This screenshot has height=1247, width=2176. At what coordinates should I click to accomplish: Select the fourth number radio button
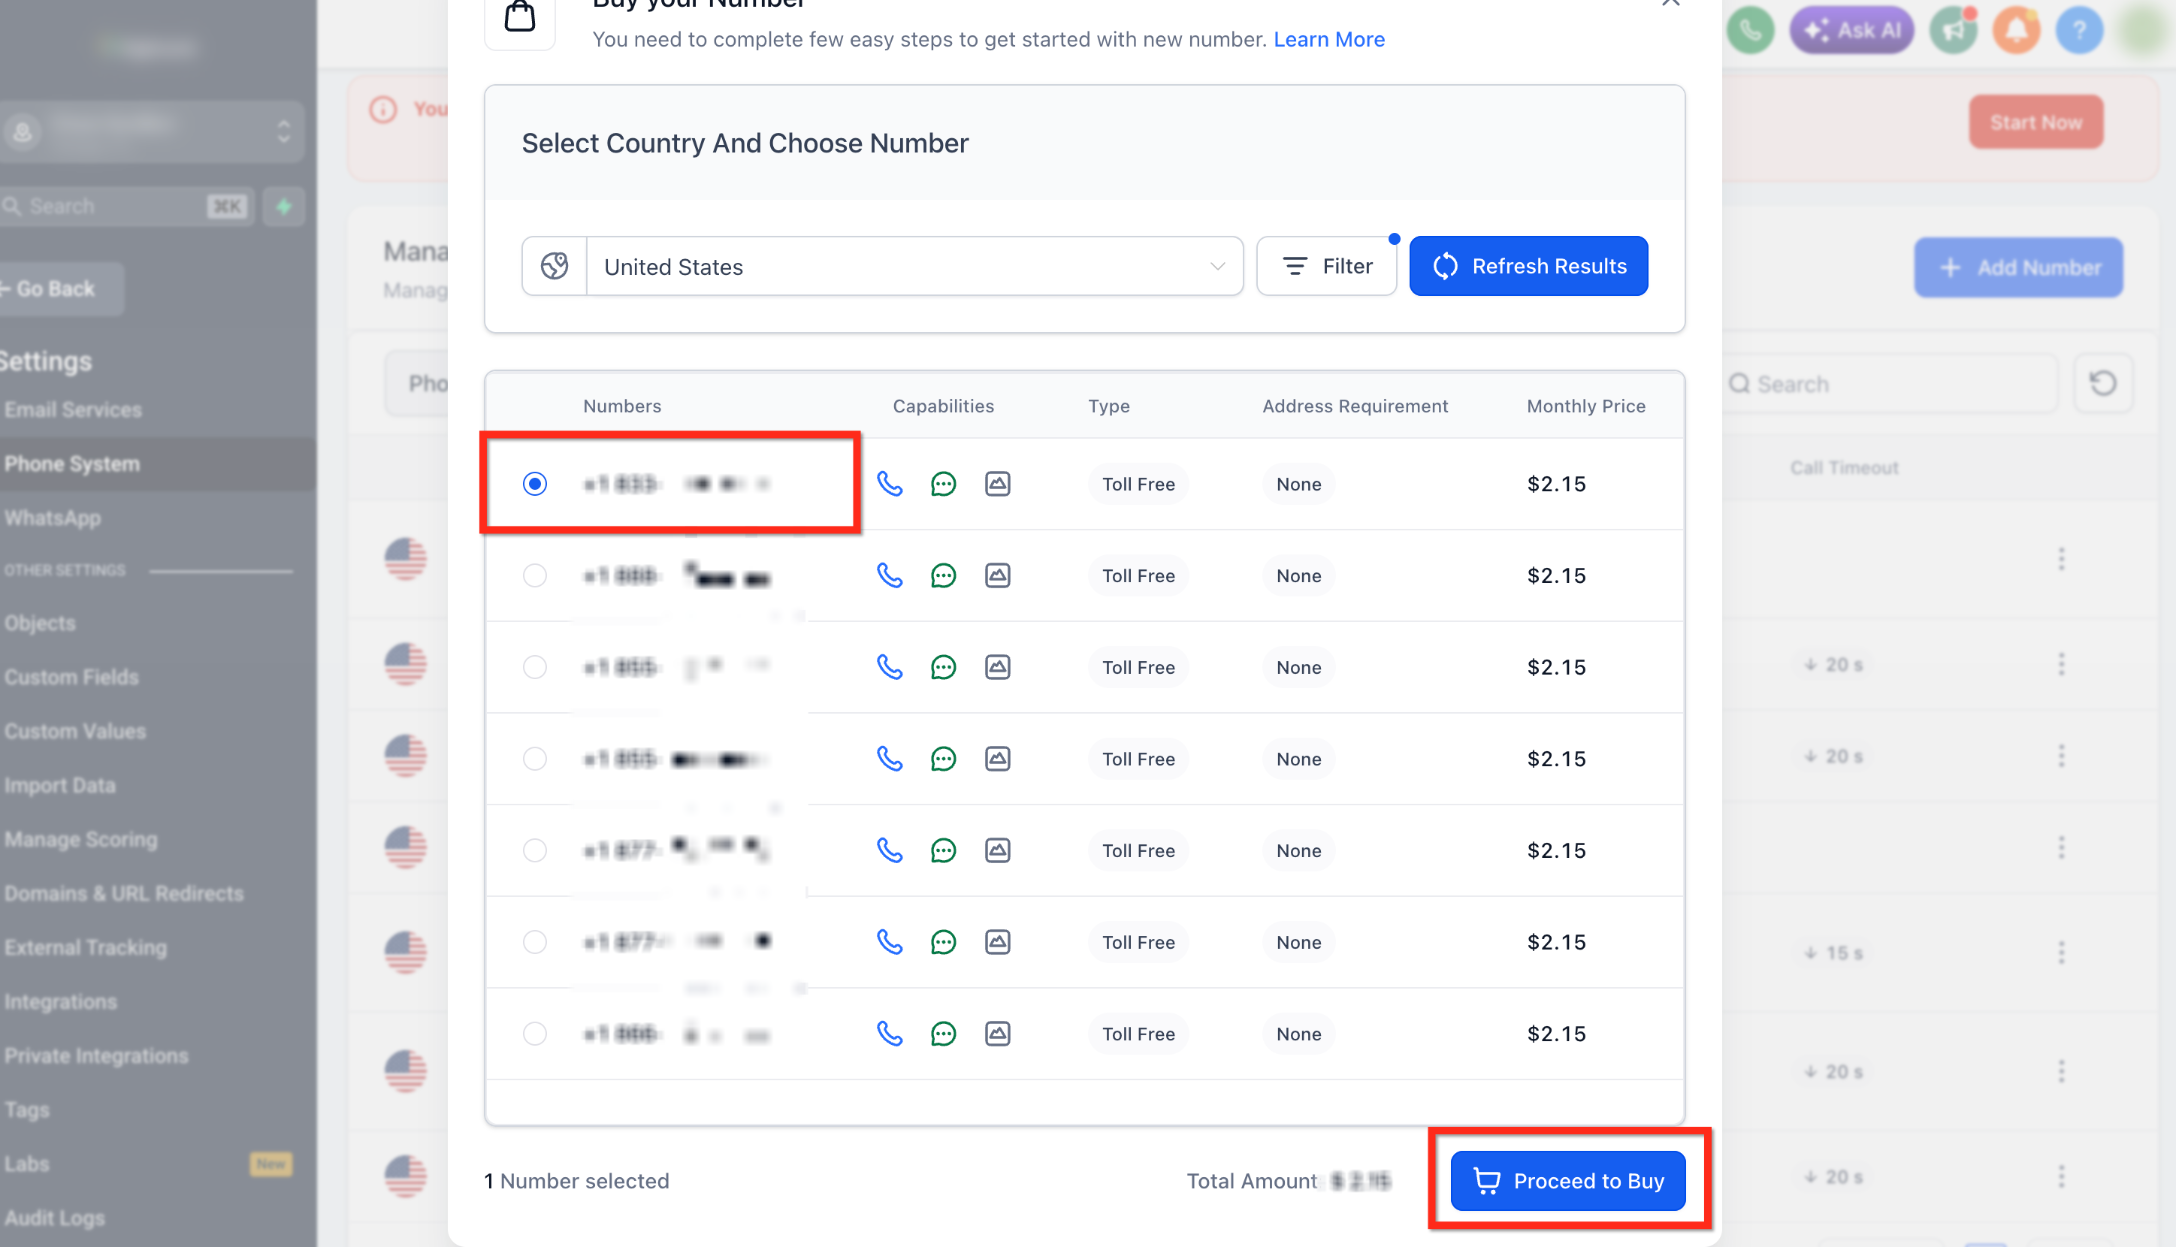coord(535,759)
